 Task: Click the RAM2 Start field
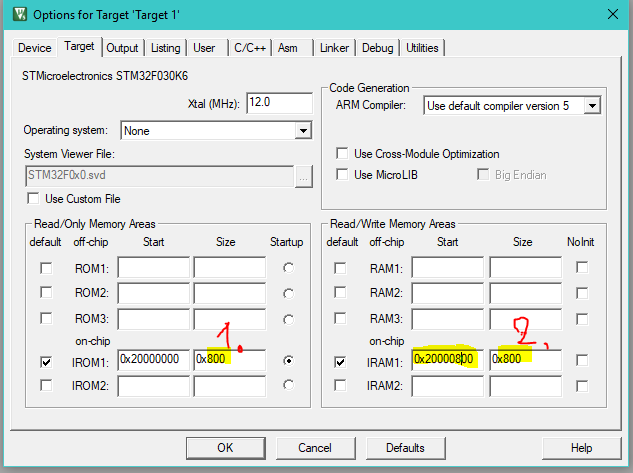coord(448,293)
